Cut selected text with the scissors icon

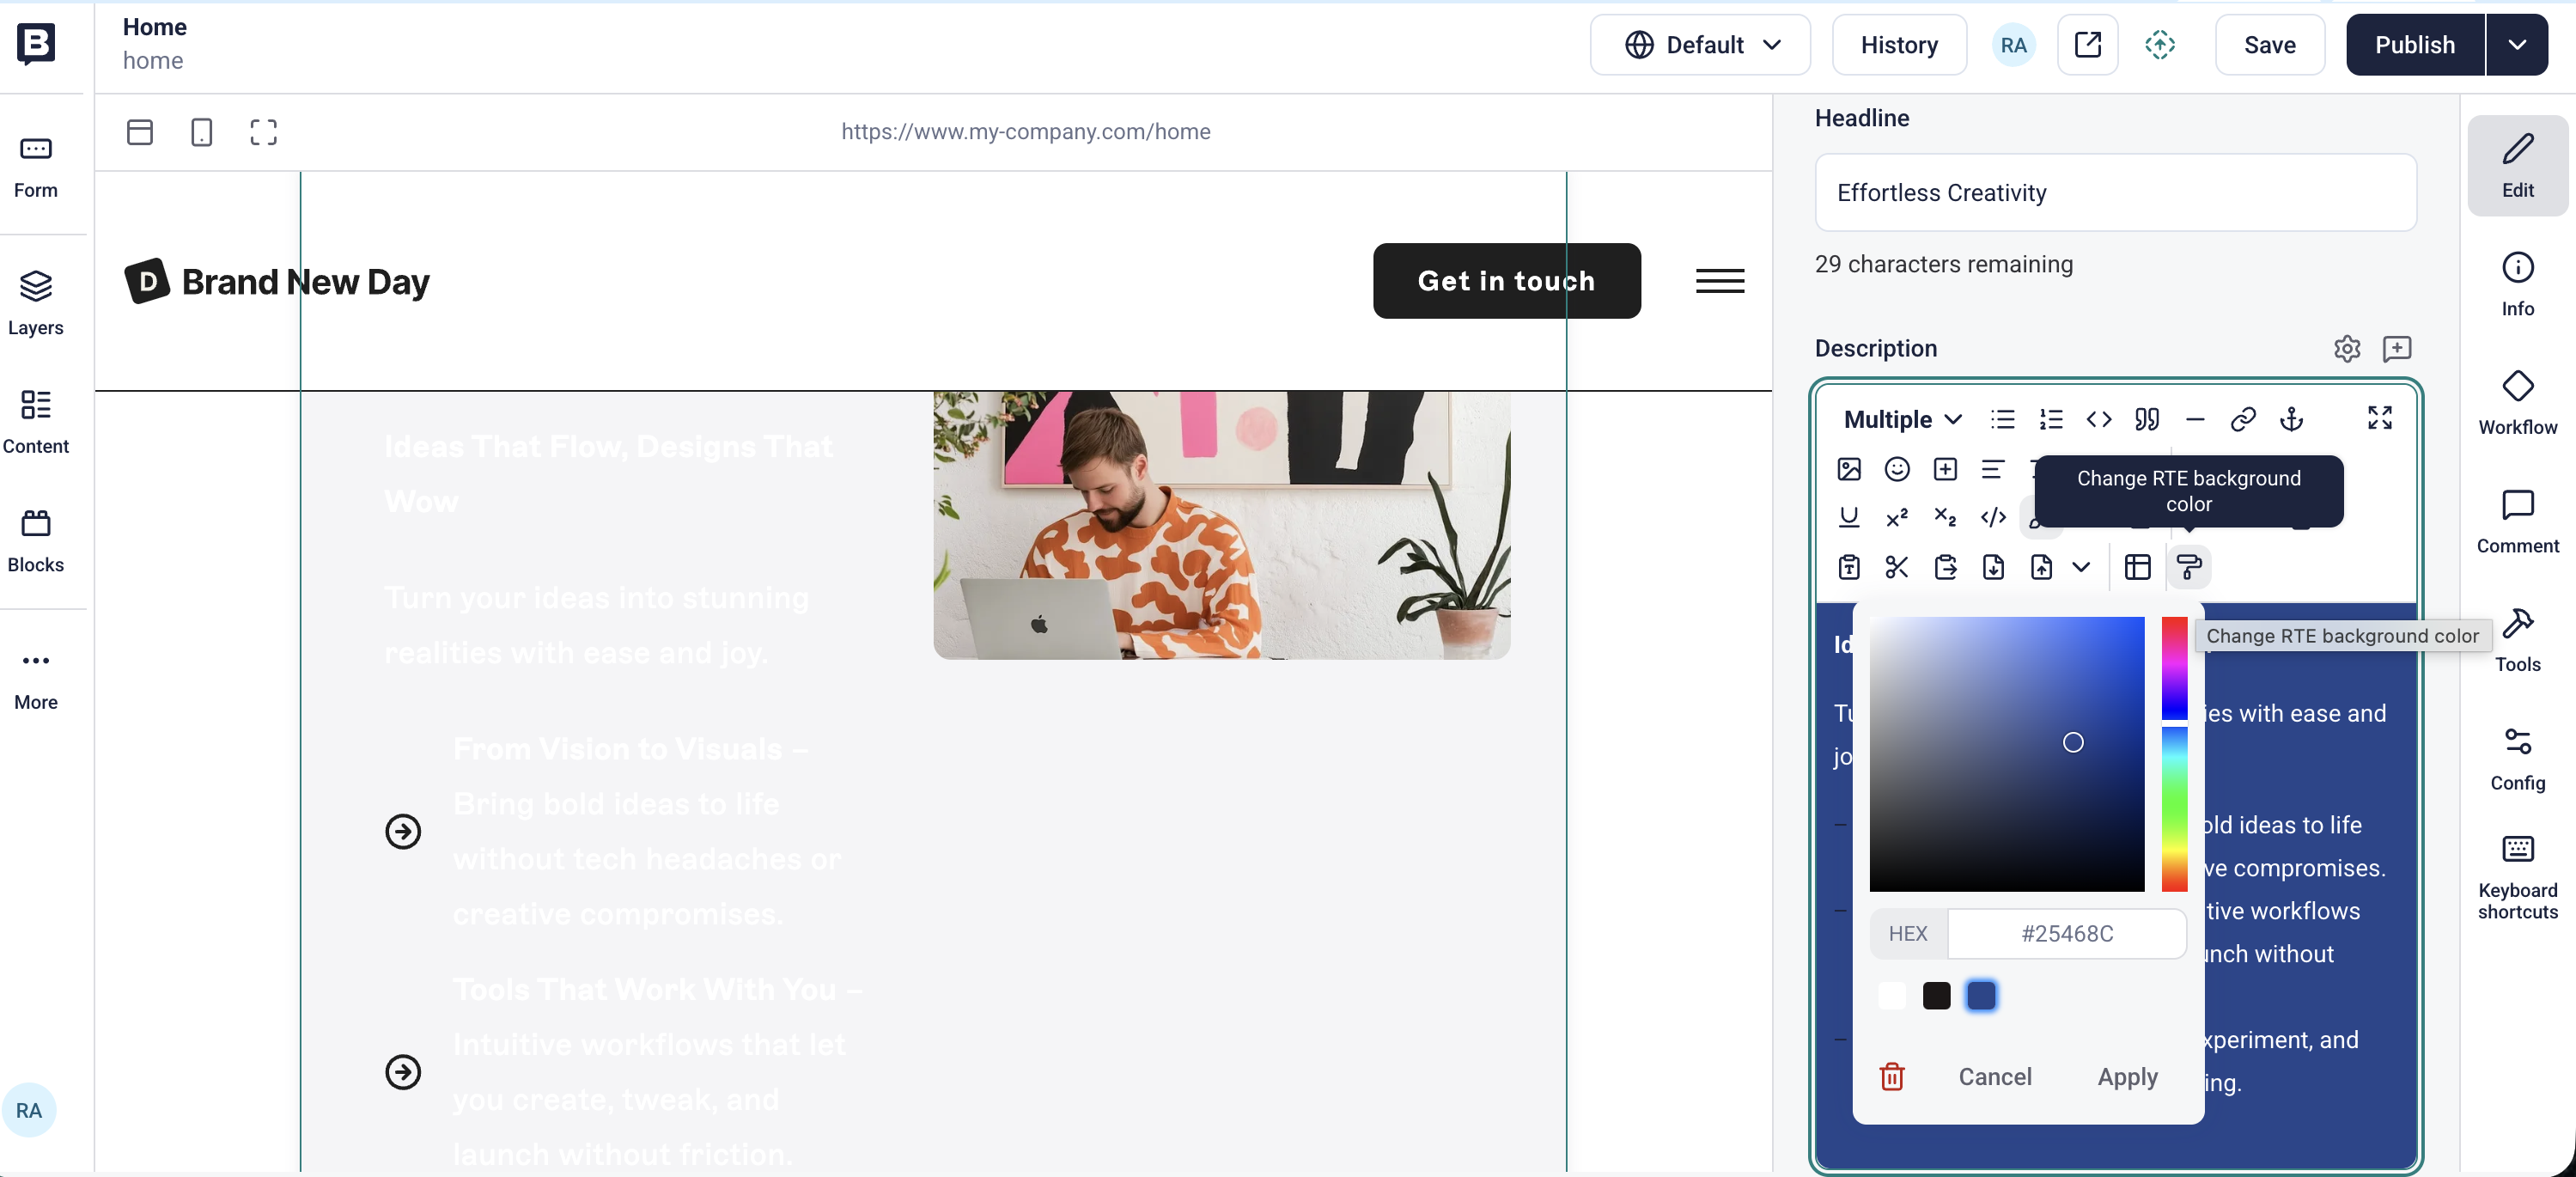click(x=1896, y=567)
